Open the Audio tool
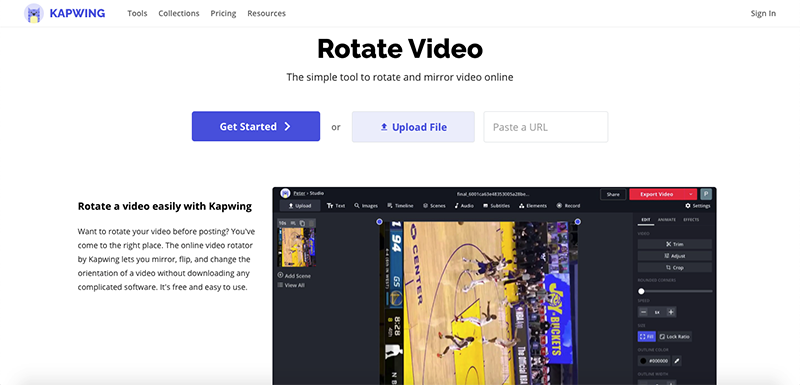Image resolution: width=800 pixels, height=385 pixels. click(x=464, y=206)
